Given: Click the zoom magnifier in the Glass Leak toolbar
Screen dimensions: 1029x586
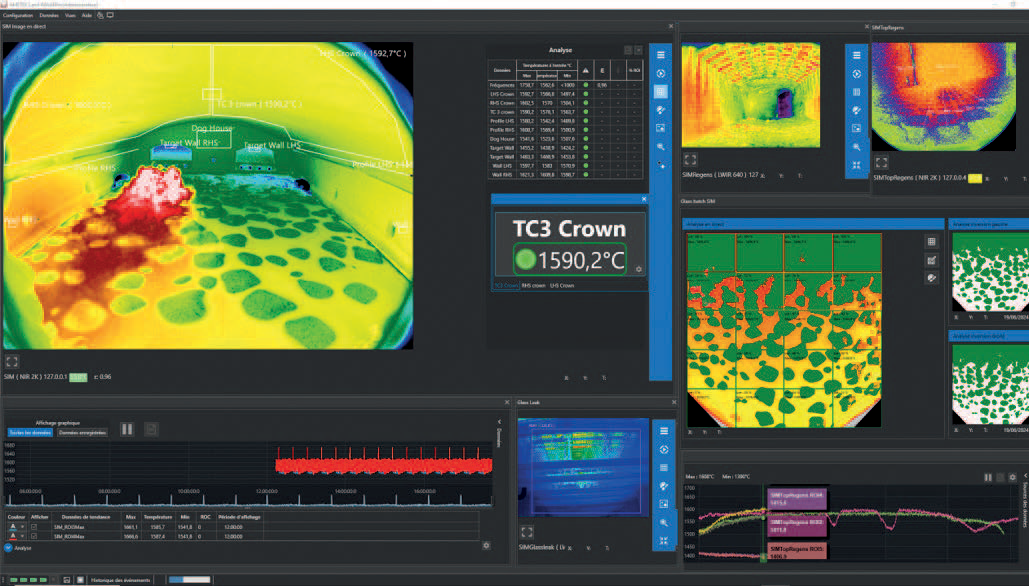Looking at the screenshot, I should [x=664, y=522].
